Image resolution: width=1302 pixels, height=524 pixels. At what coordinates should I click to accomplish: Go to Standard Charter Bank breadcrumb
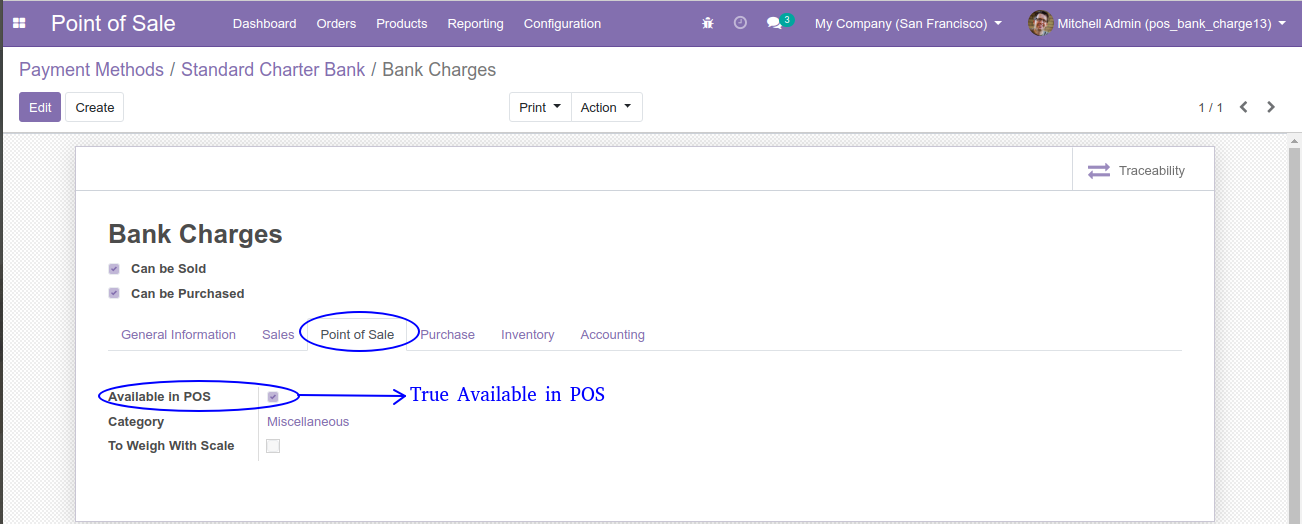click(273, 70)
